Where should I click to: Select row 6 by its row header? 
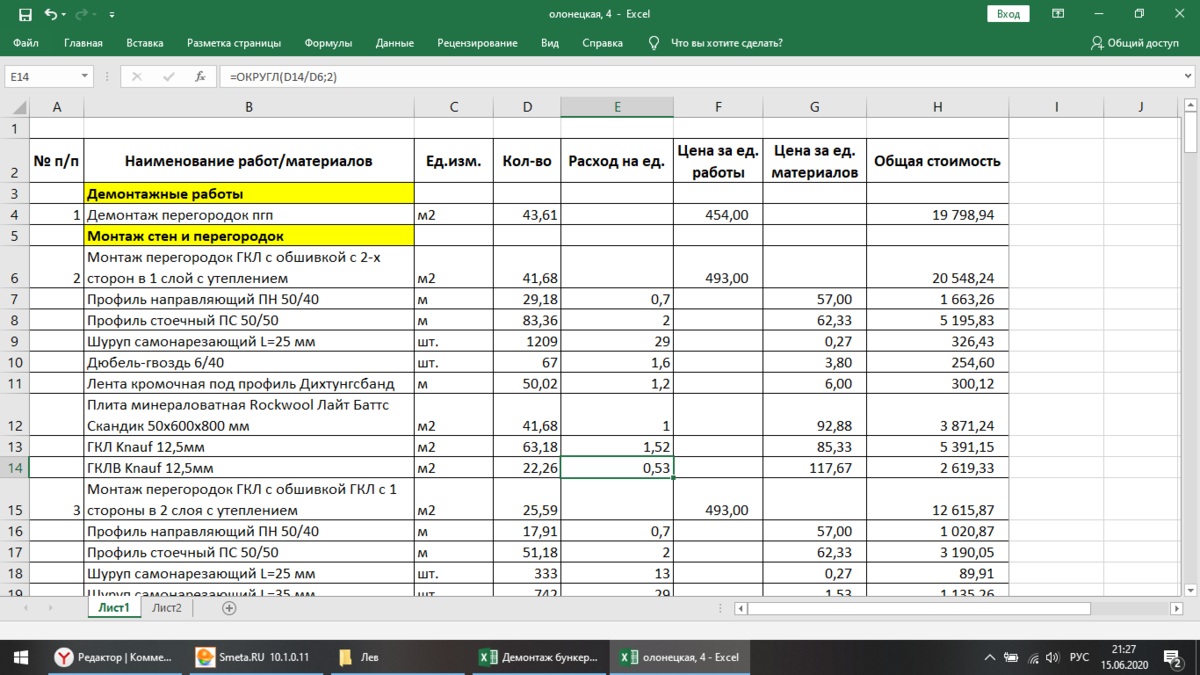[15, 267]
